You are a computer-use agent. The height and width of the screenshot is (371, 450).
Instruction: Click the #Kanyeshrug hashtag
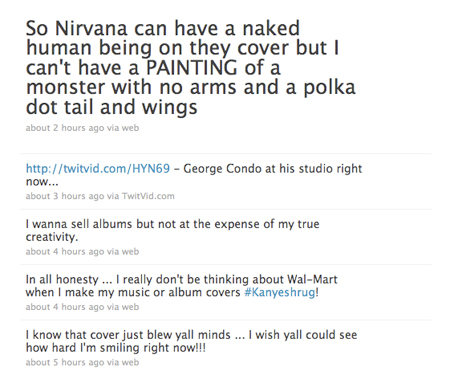pos(280,292)
